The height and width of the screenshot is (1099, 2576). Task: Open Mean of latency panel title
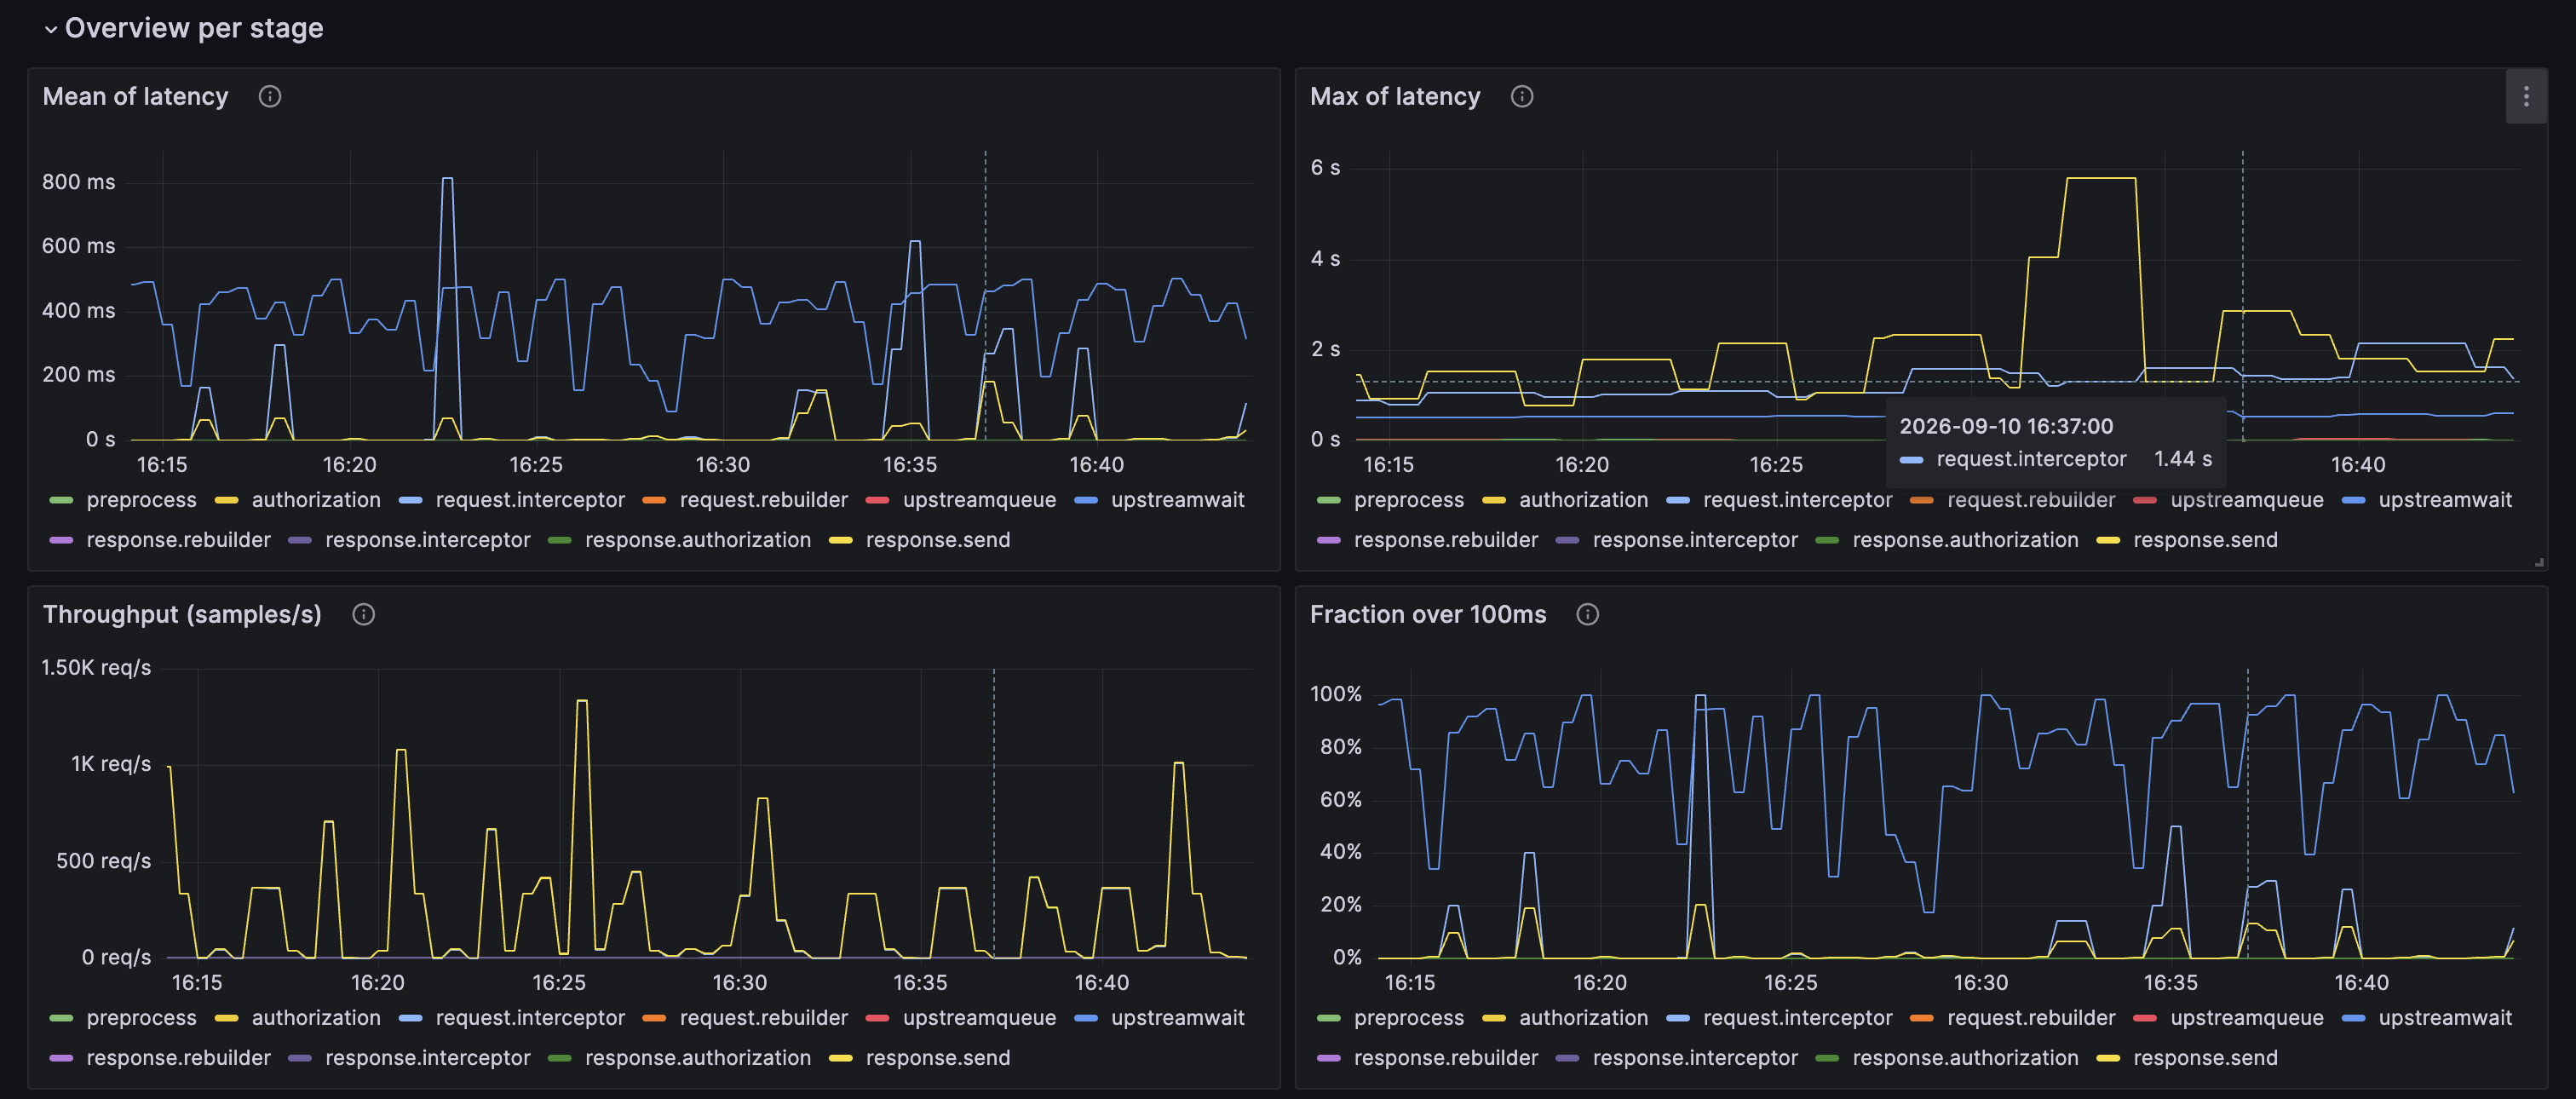pyautogui.click(x=136, y=97)
